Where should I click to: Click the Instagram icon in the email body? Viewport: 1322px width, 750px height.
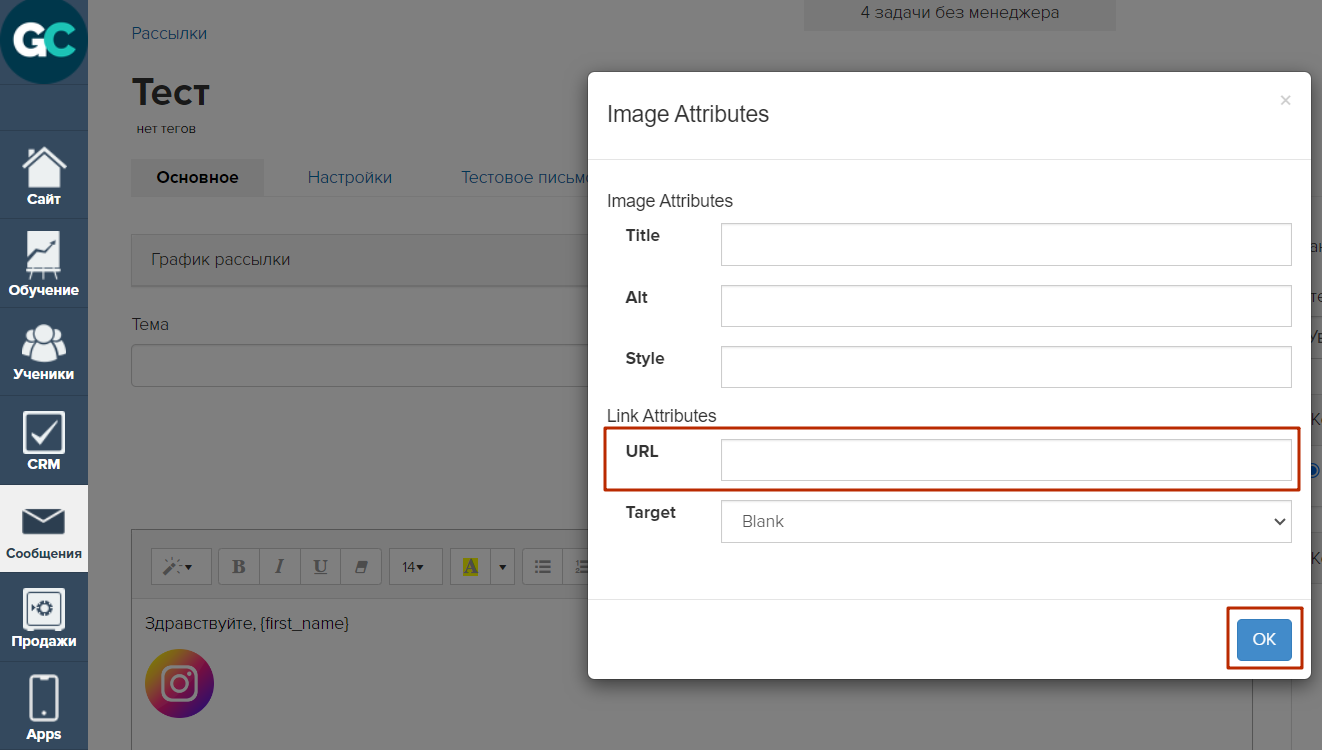tap(180, 684)
